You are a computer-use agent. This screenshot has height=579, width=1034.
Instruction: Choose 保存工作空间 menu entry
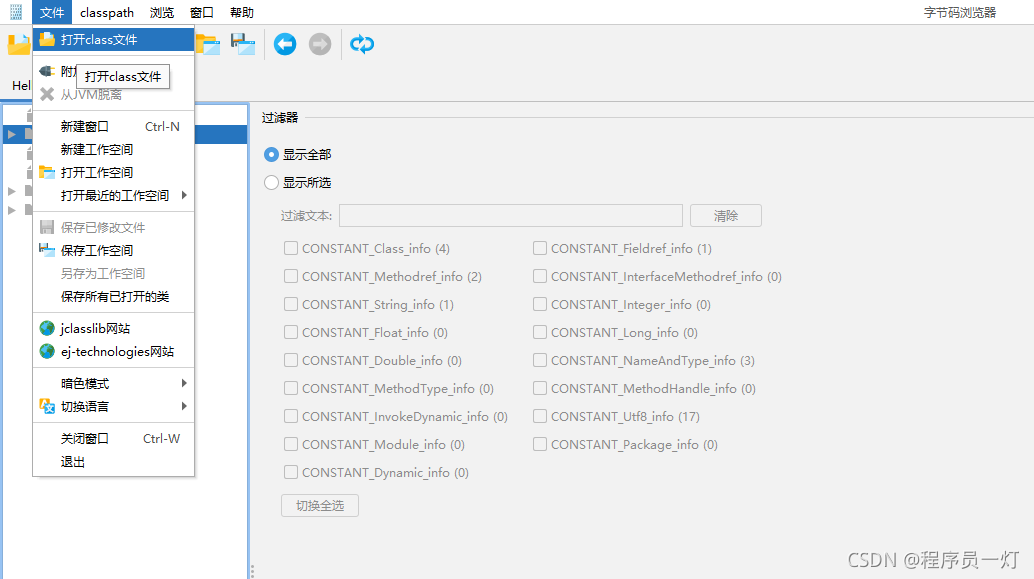(113, 251)
